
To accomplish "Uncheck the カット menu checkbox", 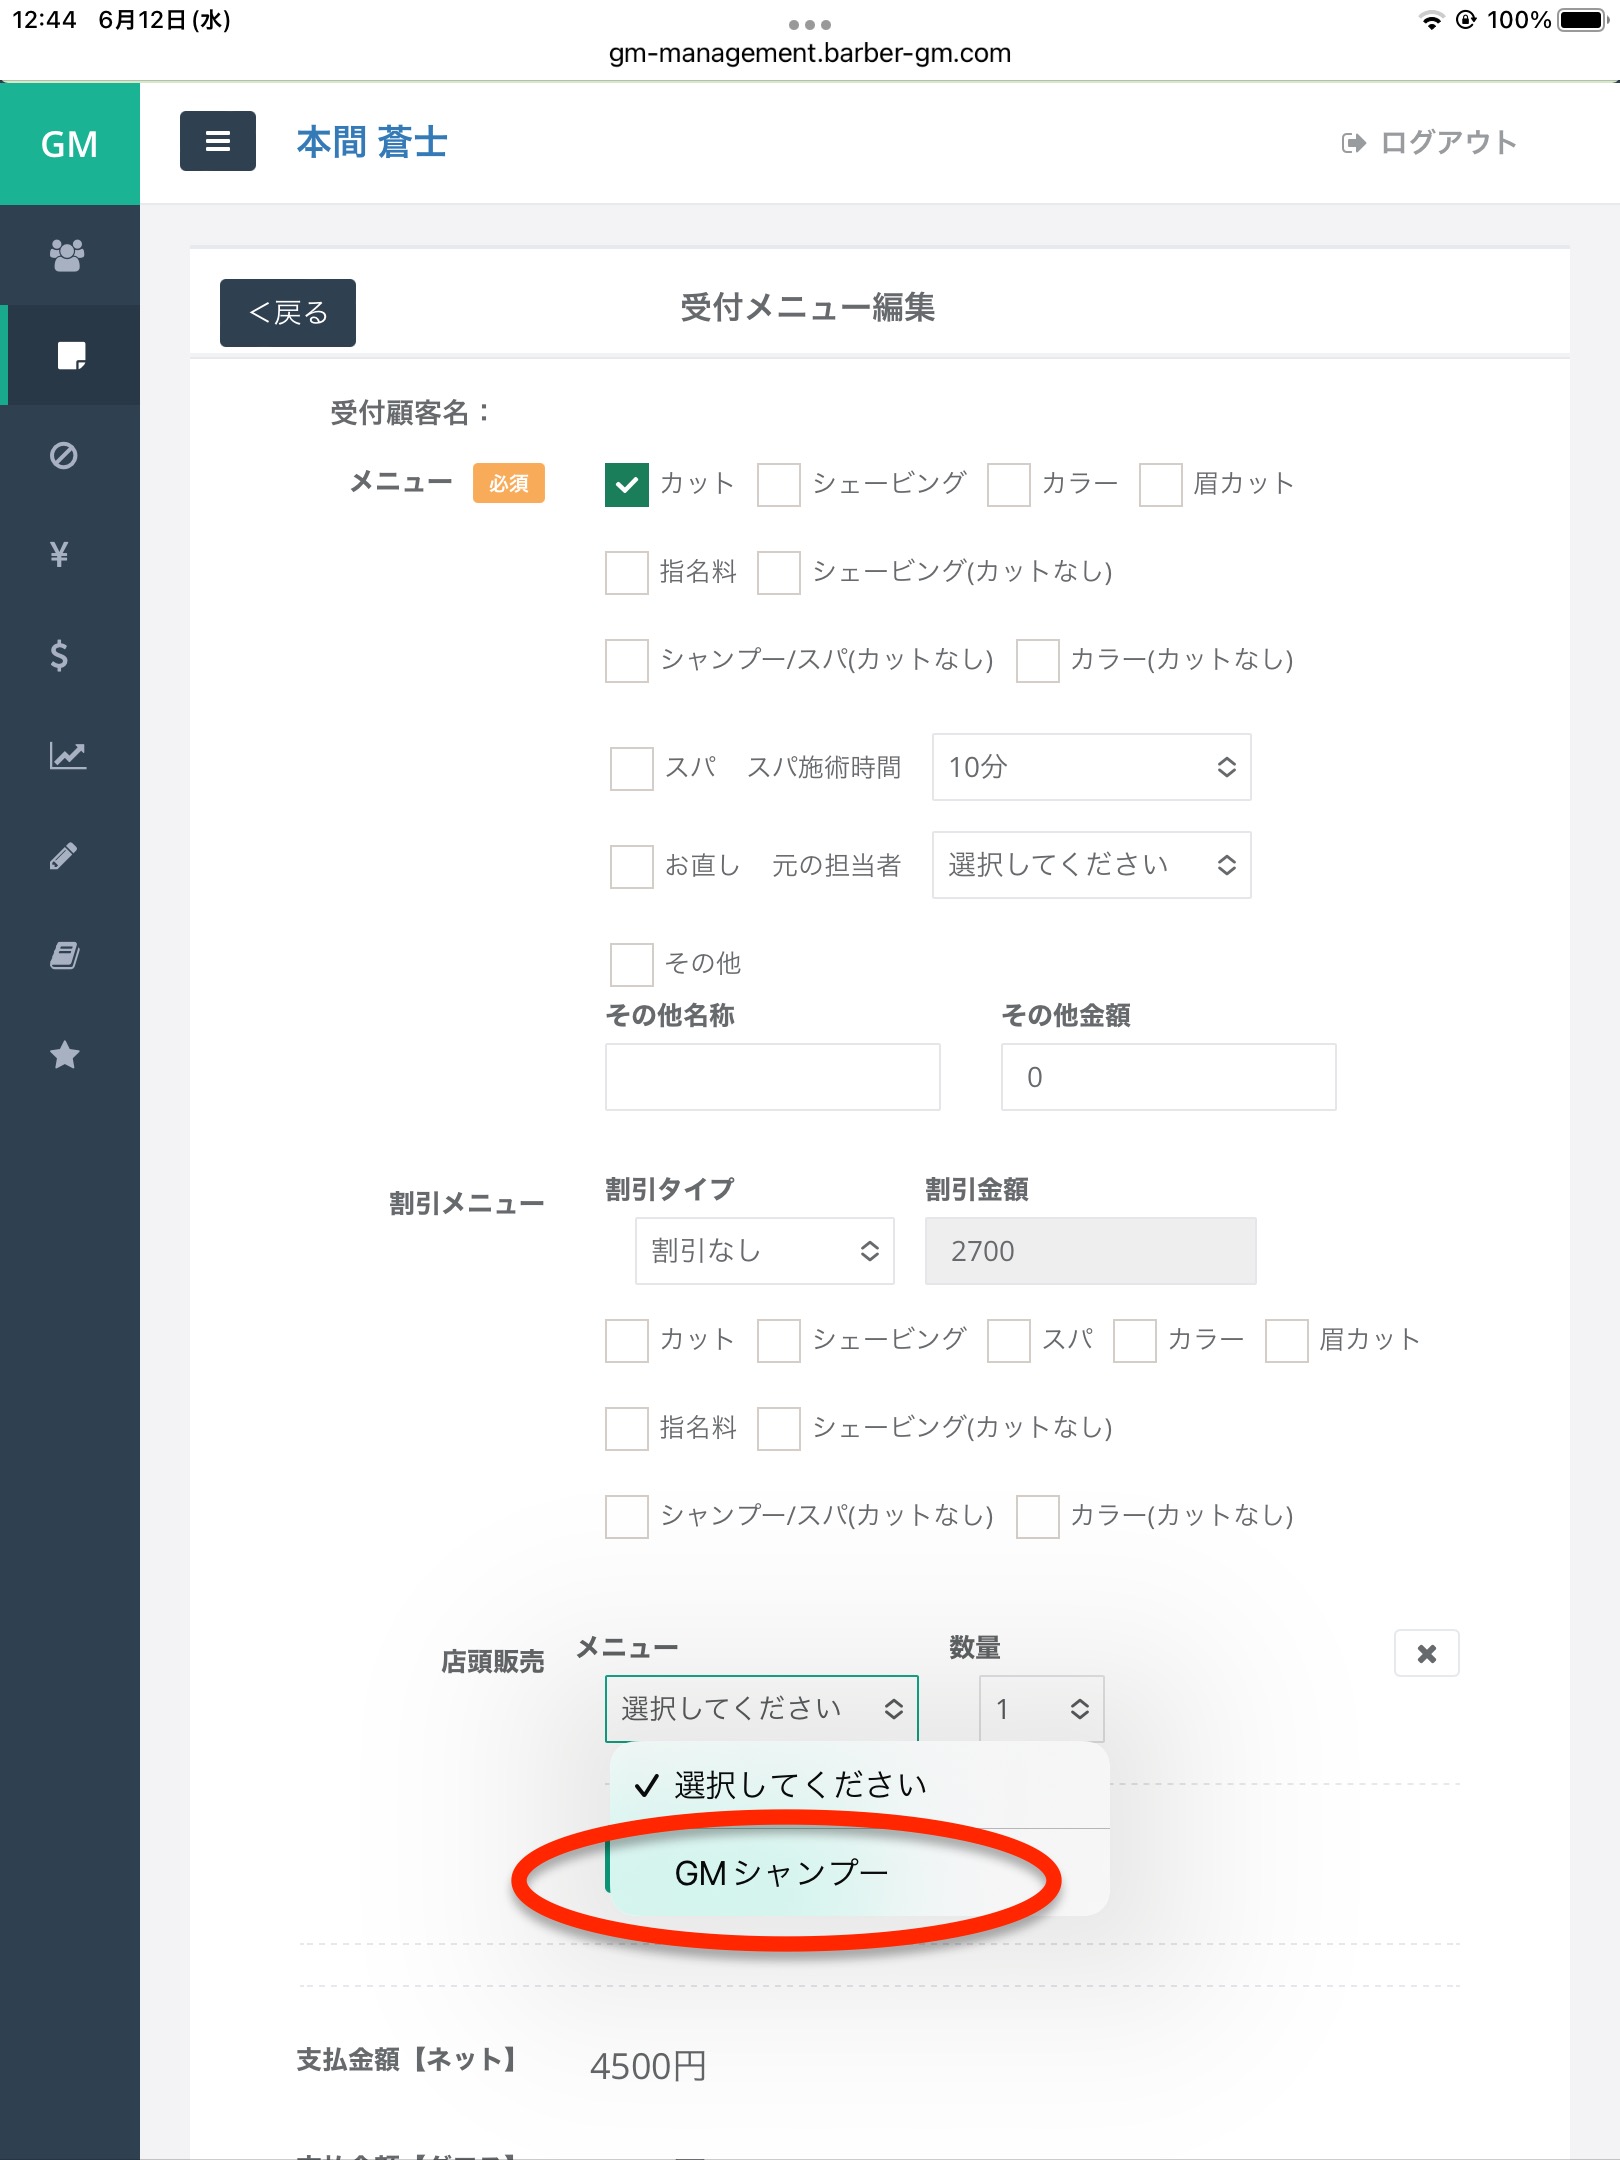I will [x=627, y=485].
